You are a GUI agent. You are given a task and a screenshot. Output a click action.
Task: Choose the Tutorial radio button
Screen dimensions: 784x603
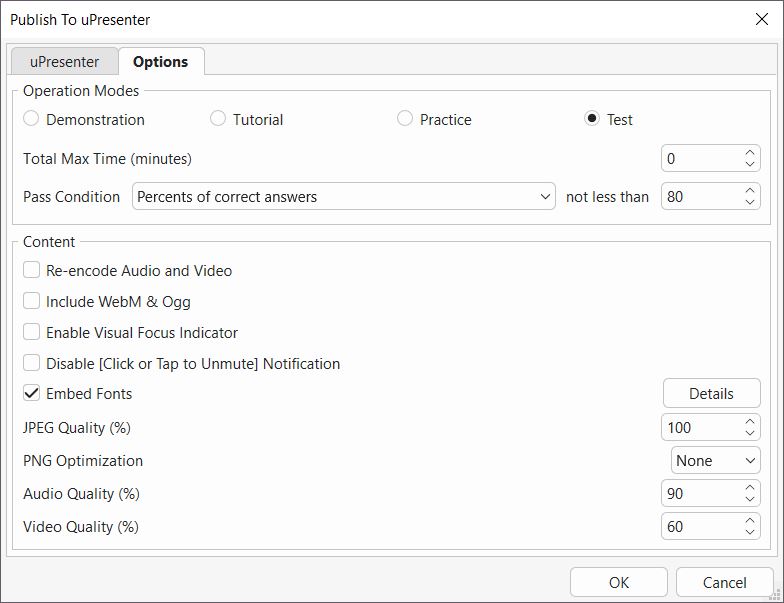pos(218,119)
